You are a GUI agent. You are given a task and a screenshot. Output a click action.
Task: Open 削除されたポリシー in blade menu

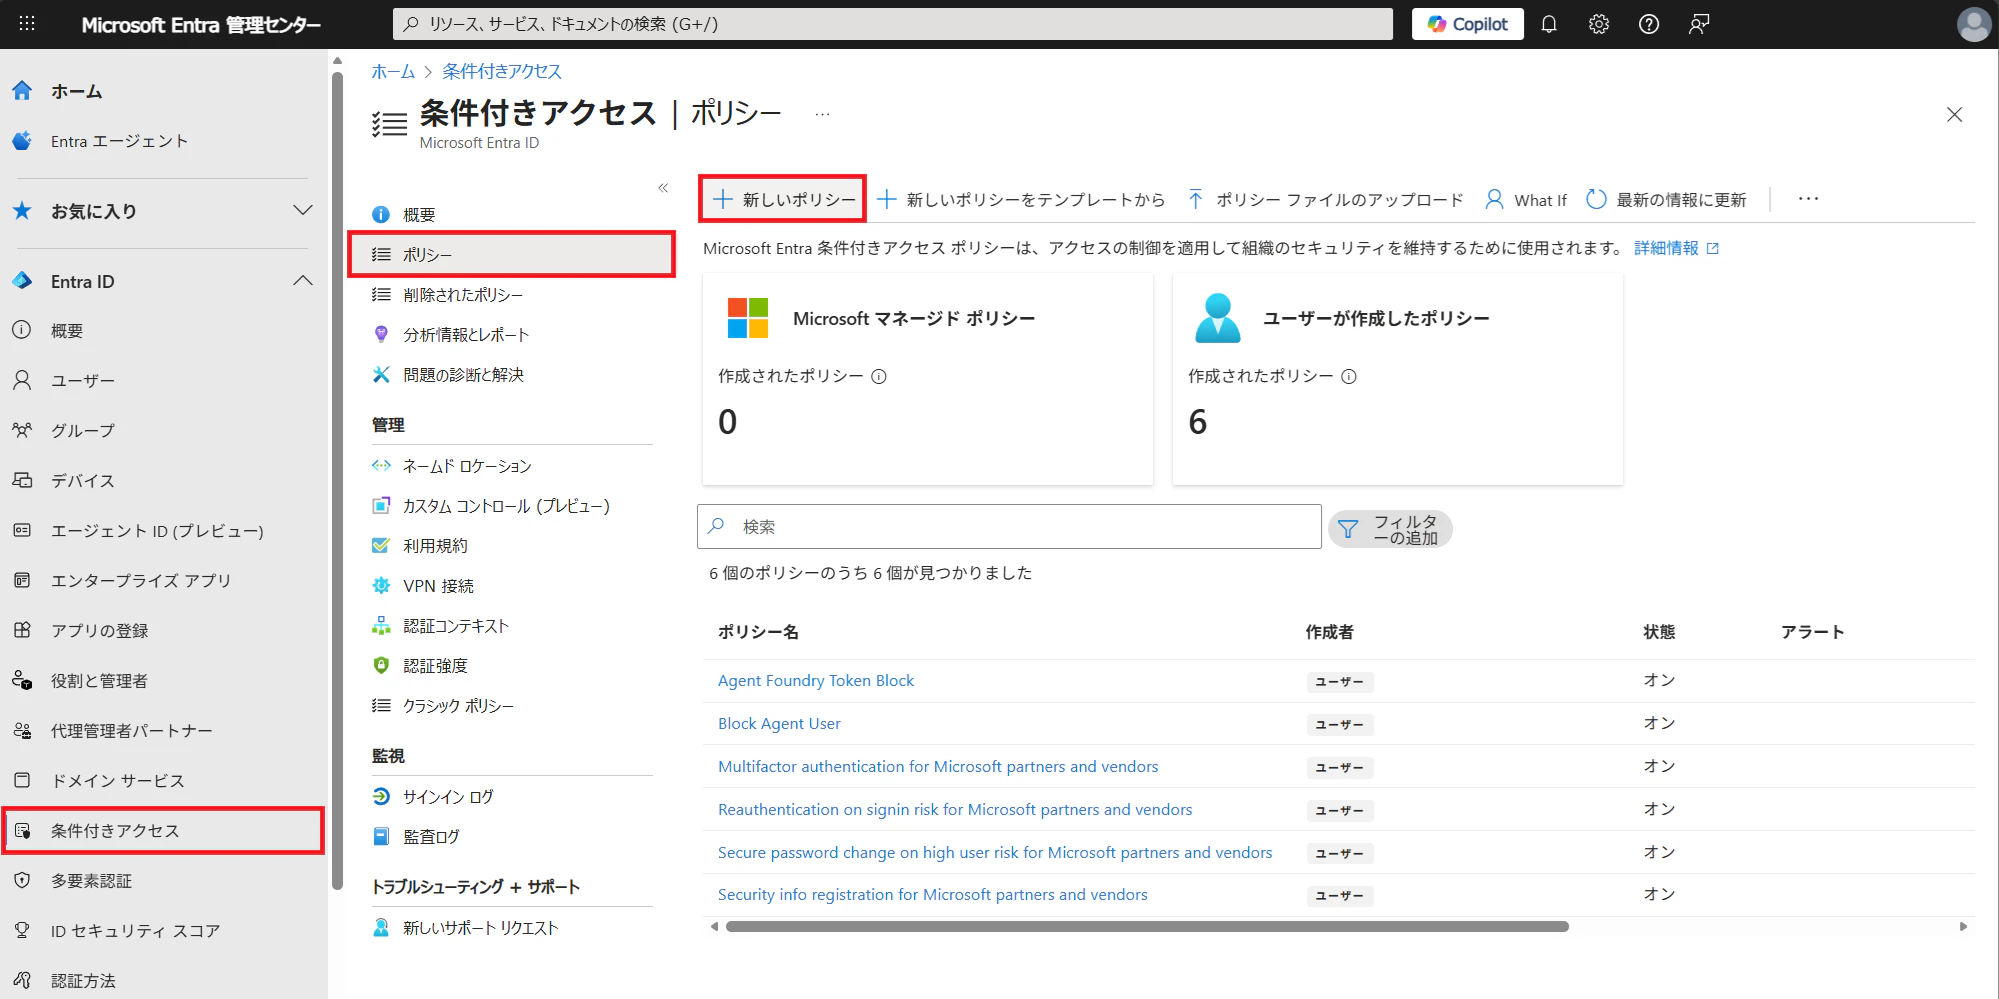463,295
